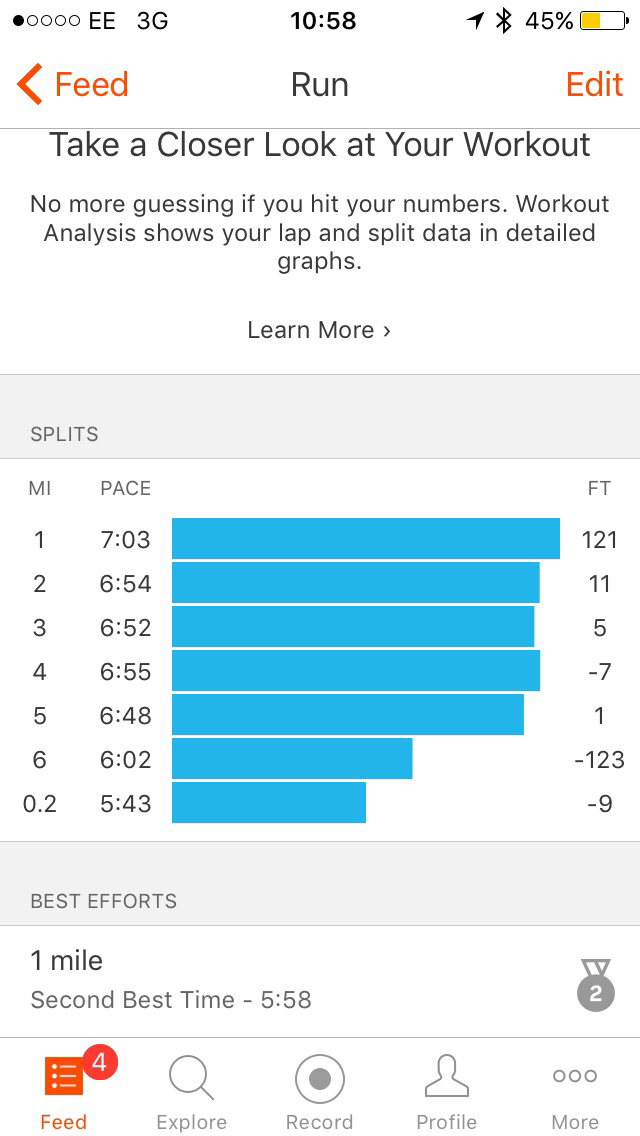640x1136 pixels.
Task: Tap the back chevron arrow
Action: 30,85
